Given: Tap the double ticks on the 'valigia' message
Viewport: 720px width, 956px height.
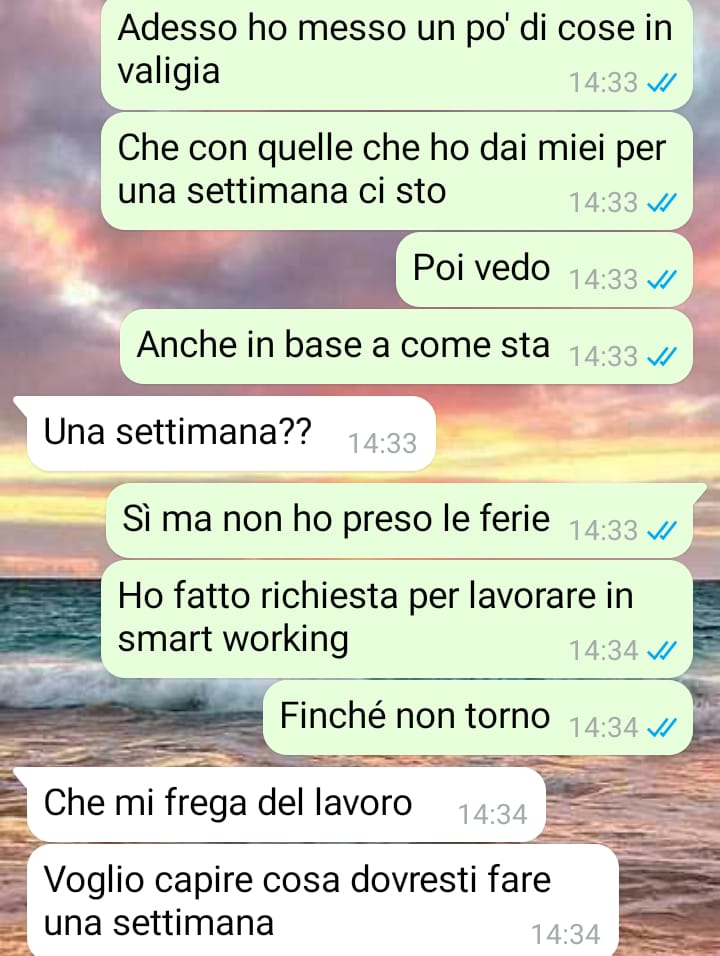Looking at the screenshot, I should 661,83.
